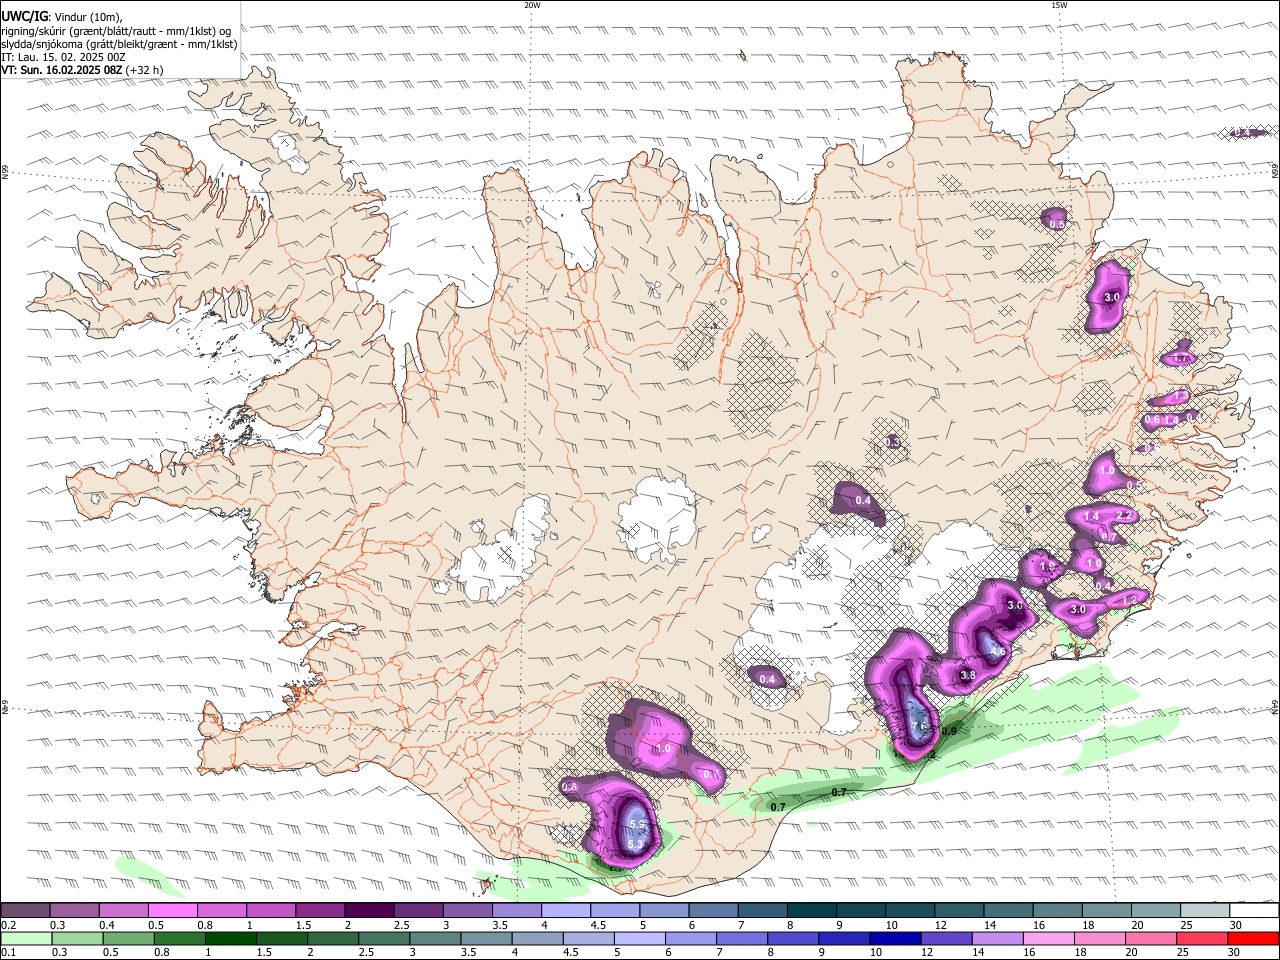Viewport: 1280px width, 960px height.
Task: Pick light lavender top swatch between 4 and 4.5
Action: pyautogui.click(x=566, y=911)
